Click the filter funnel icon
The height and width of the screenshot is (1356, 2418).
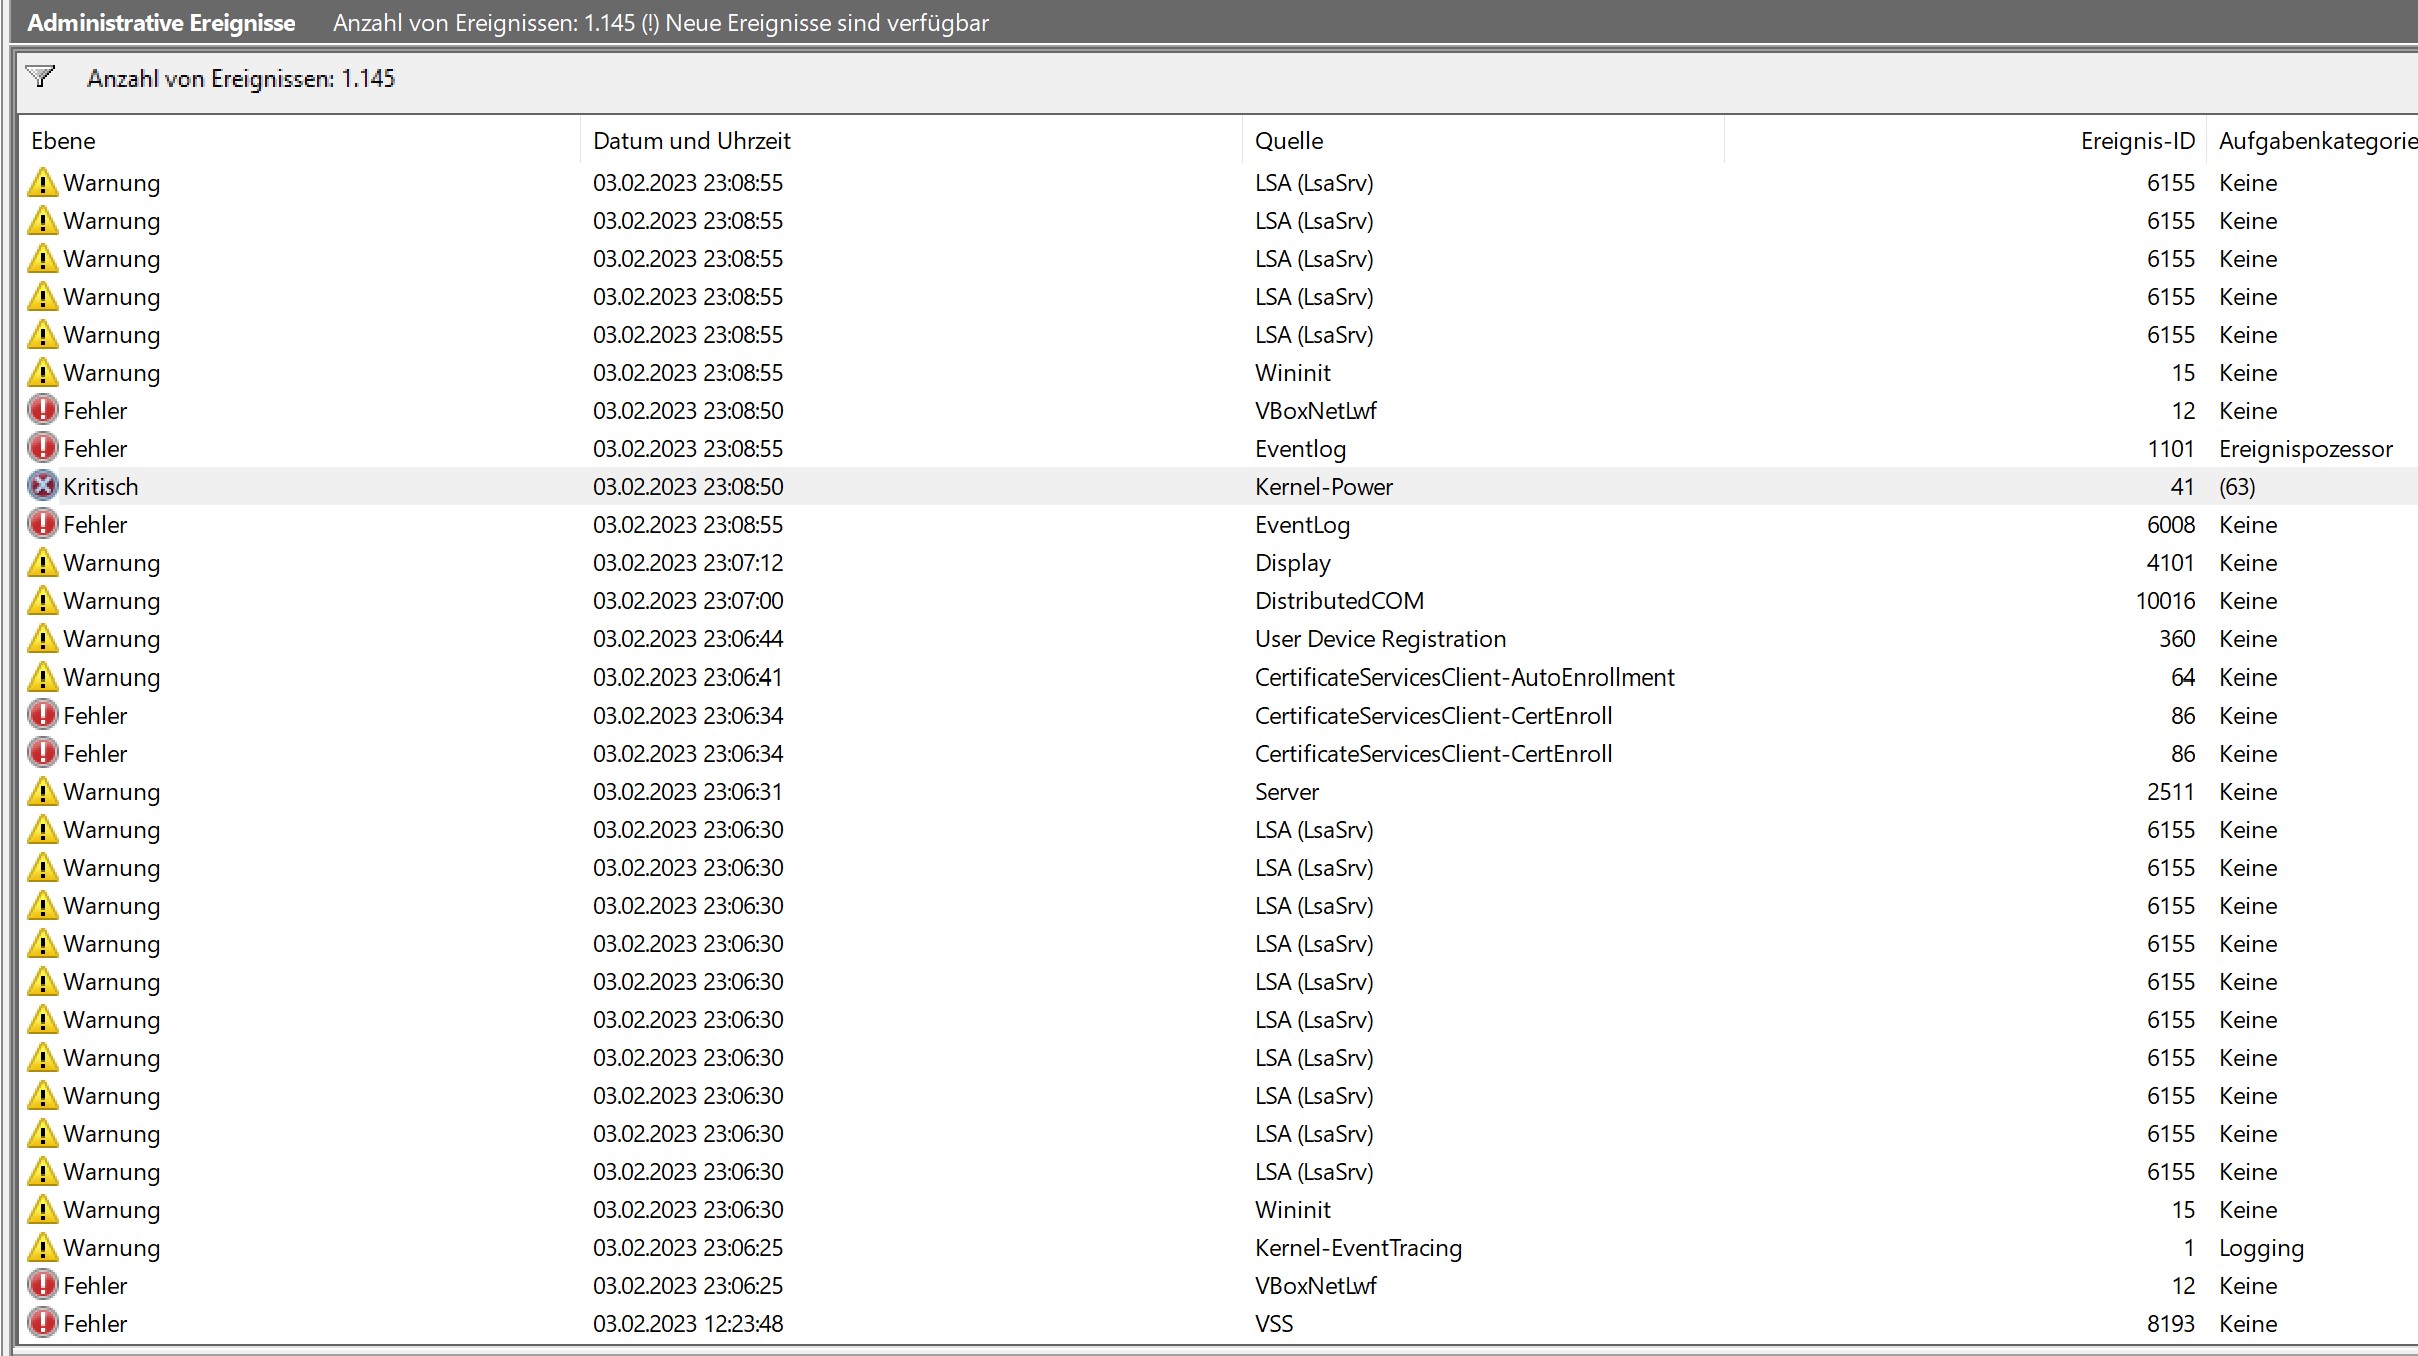pyautogui.click(x=41, y=77)
